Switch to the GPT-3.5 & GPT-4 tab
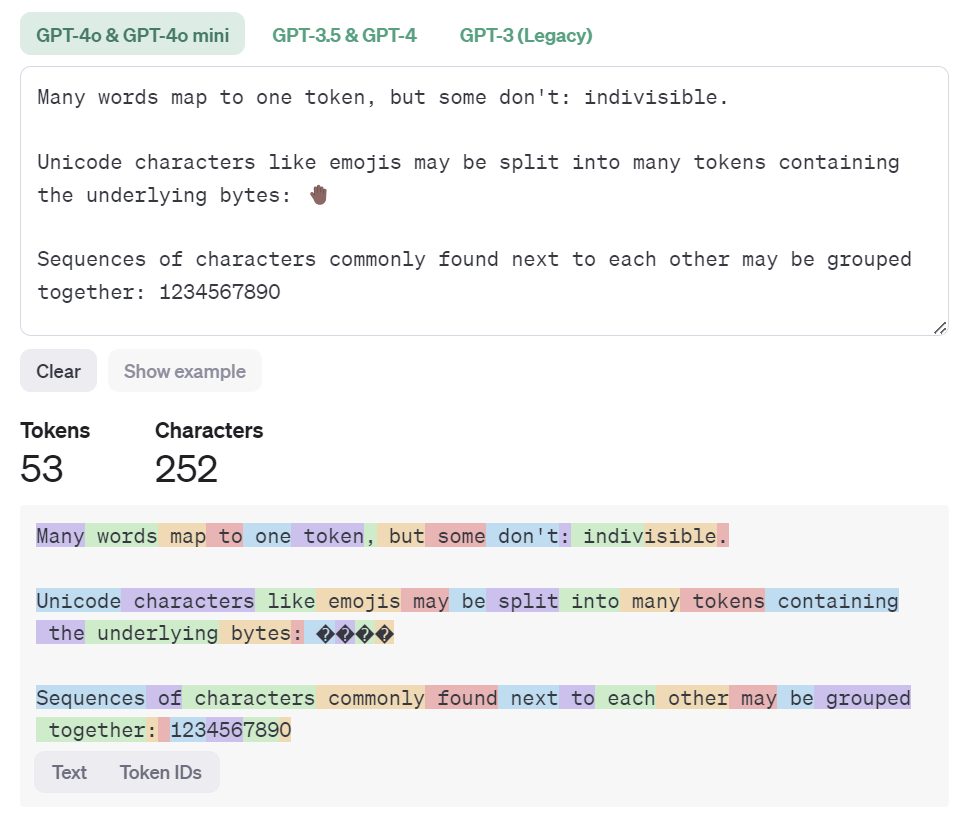This screenshot has width=961, height=819. coord(344,35)
